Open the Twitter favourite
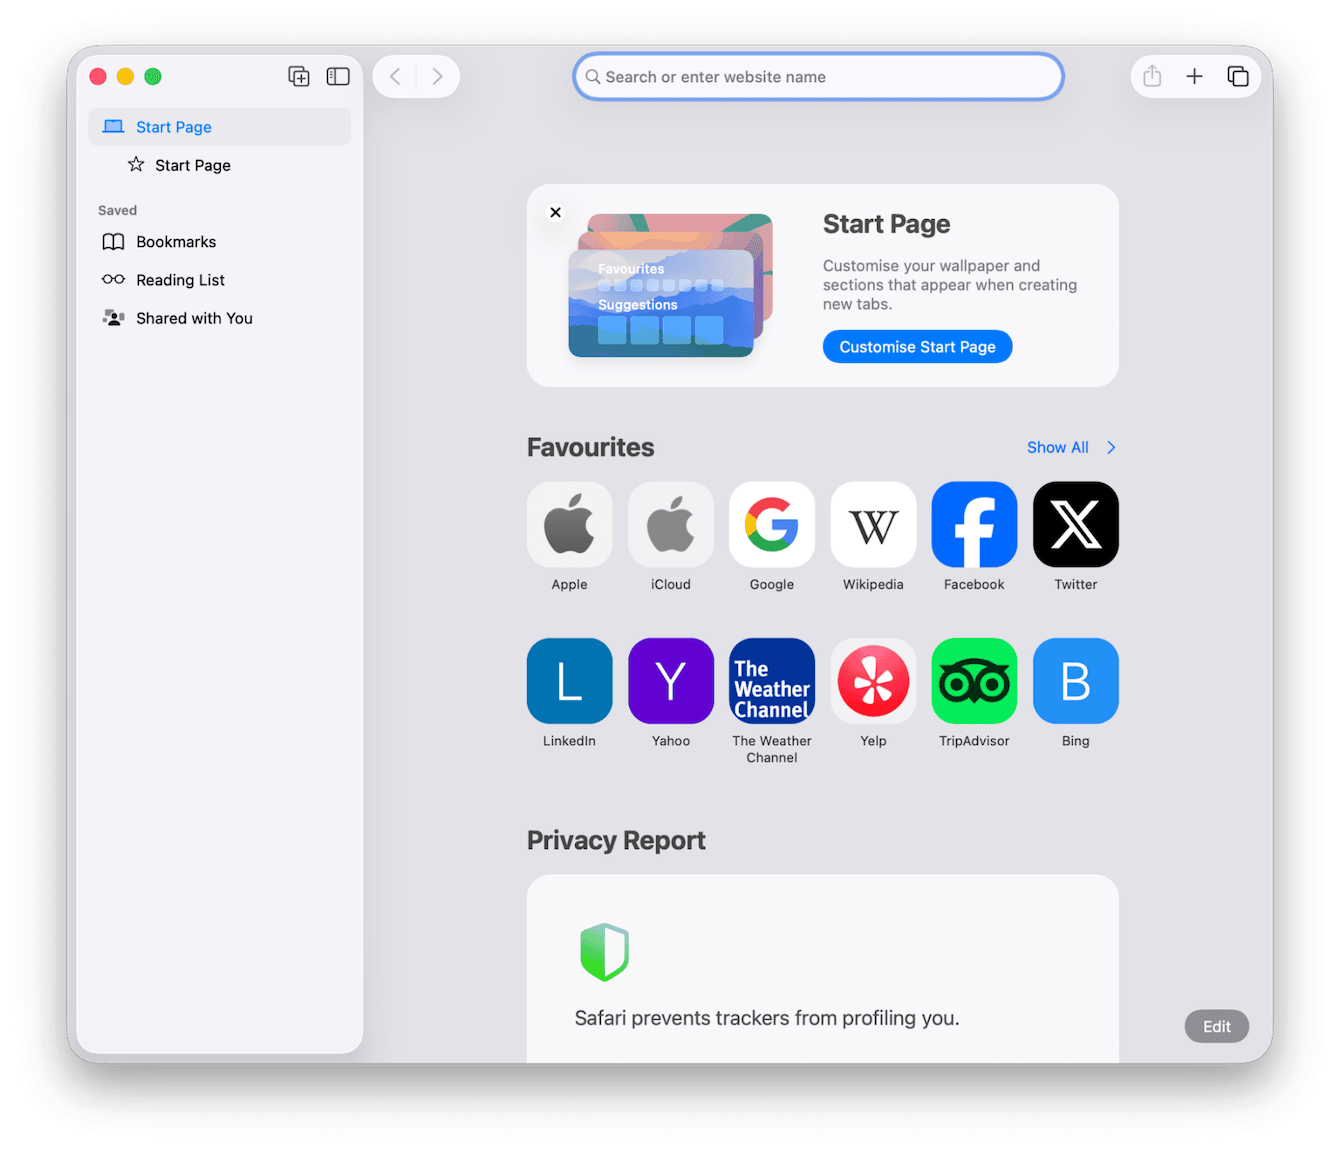The width and height of the screenshot is (1340, 1152). coord(1075,524)
